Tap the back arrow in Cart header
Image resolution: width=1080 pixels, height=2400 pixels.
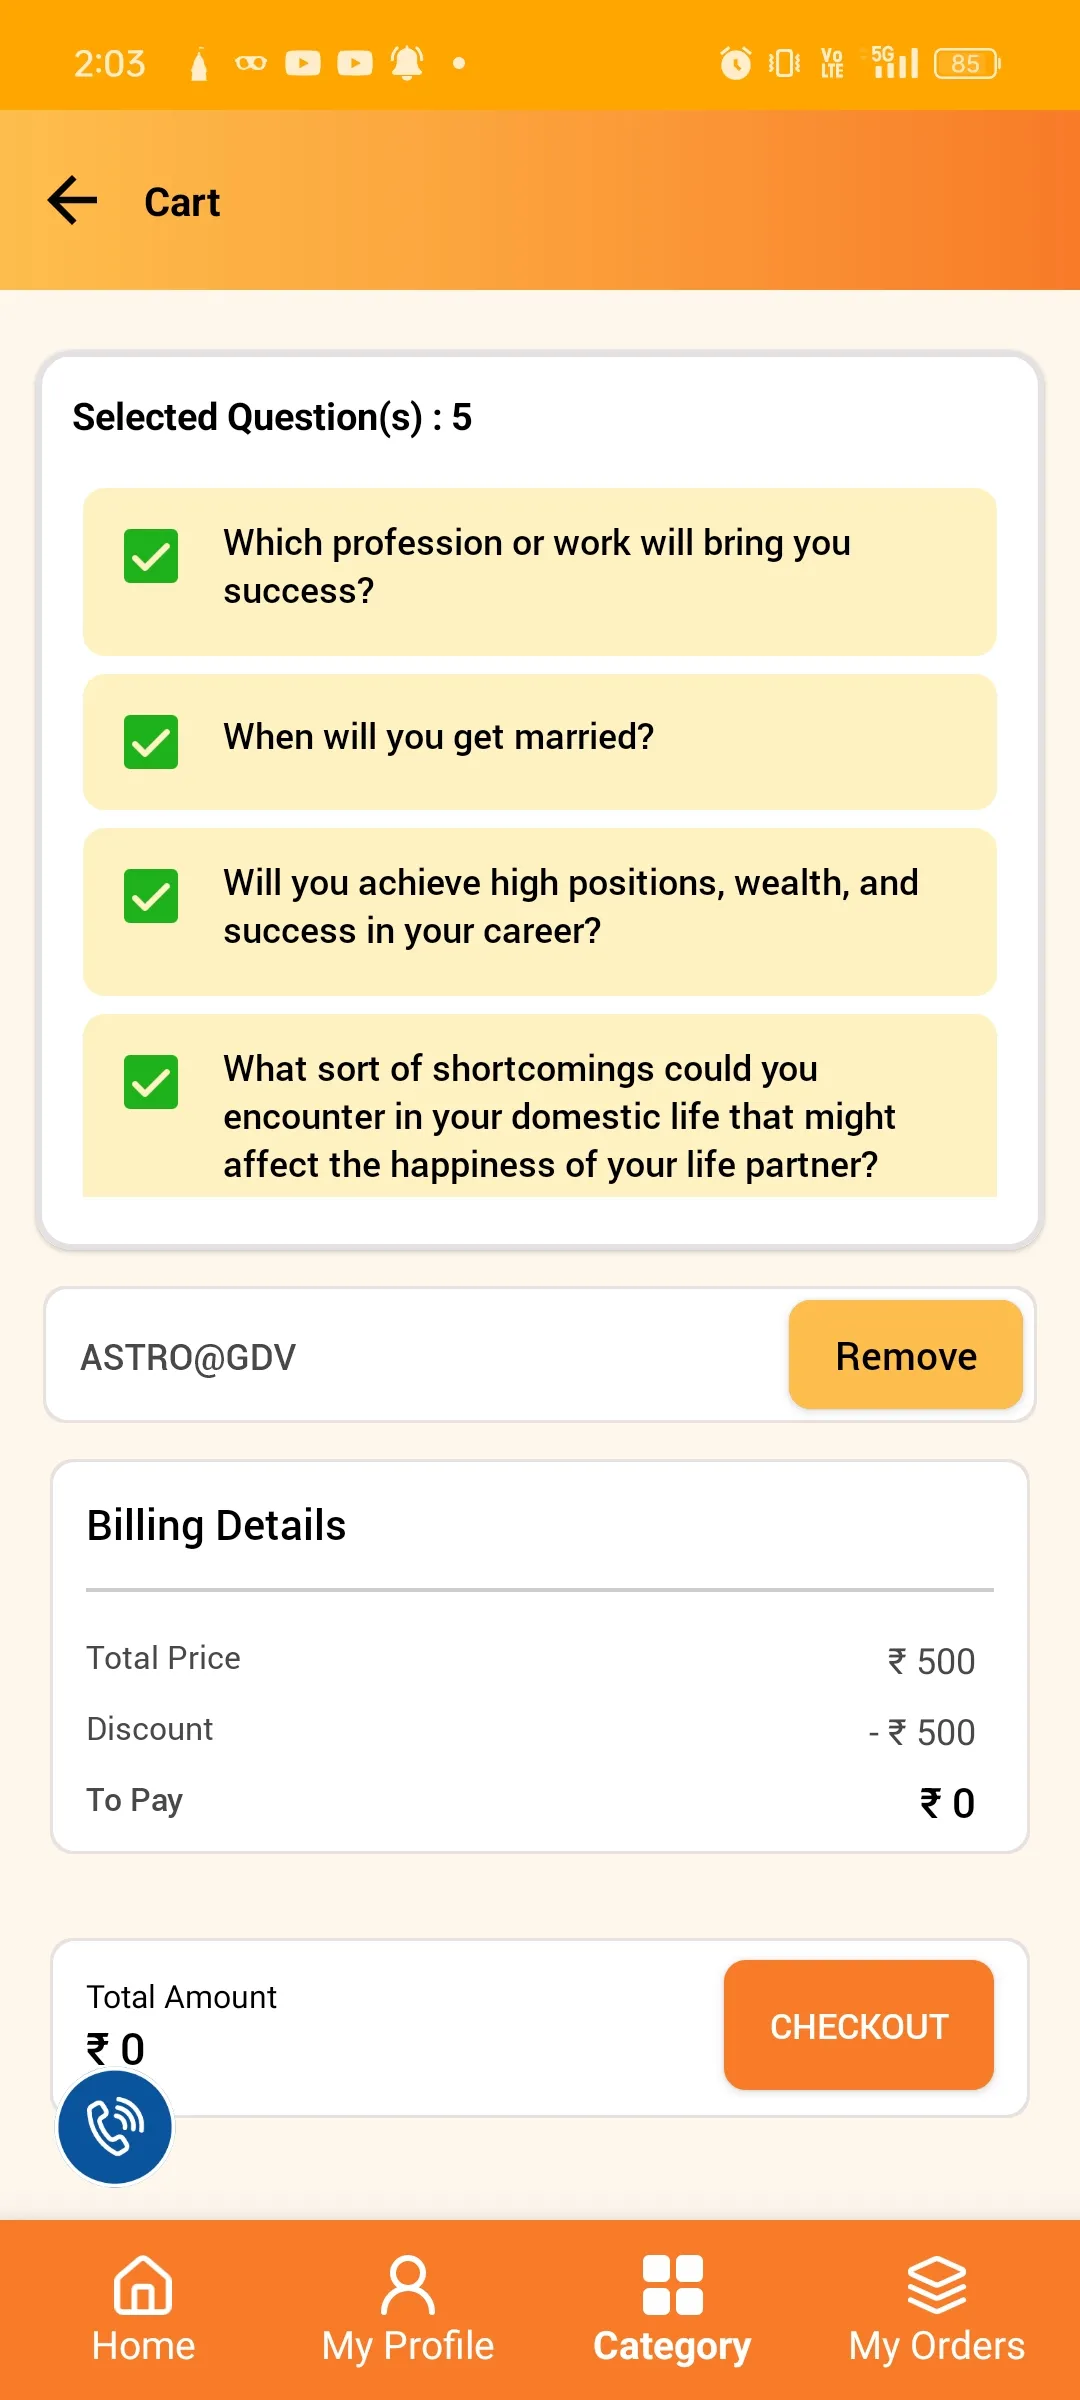point(73,201)
